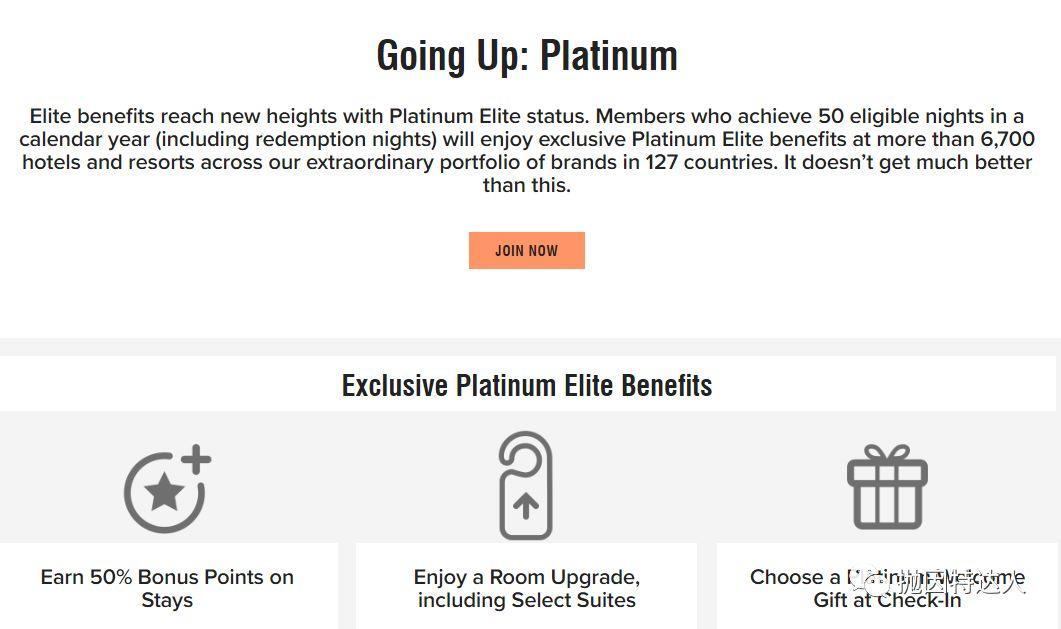Select the door hanger room upgrade icon
The width and height of the screenshot is (1061, 629).
(526, 486)
